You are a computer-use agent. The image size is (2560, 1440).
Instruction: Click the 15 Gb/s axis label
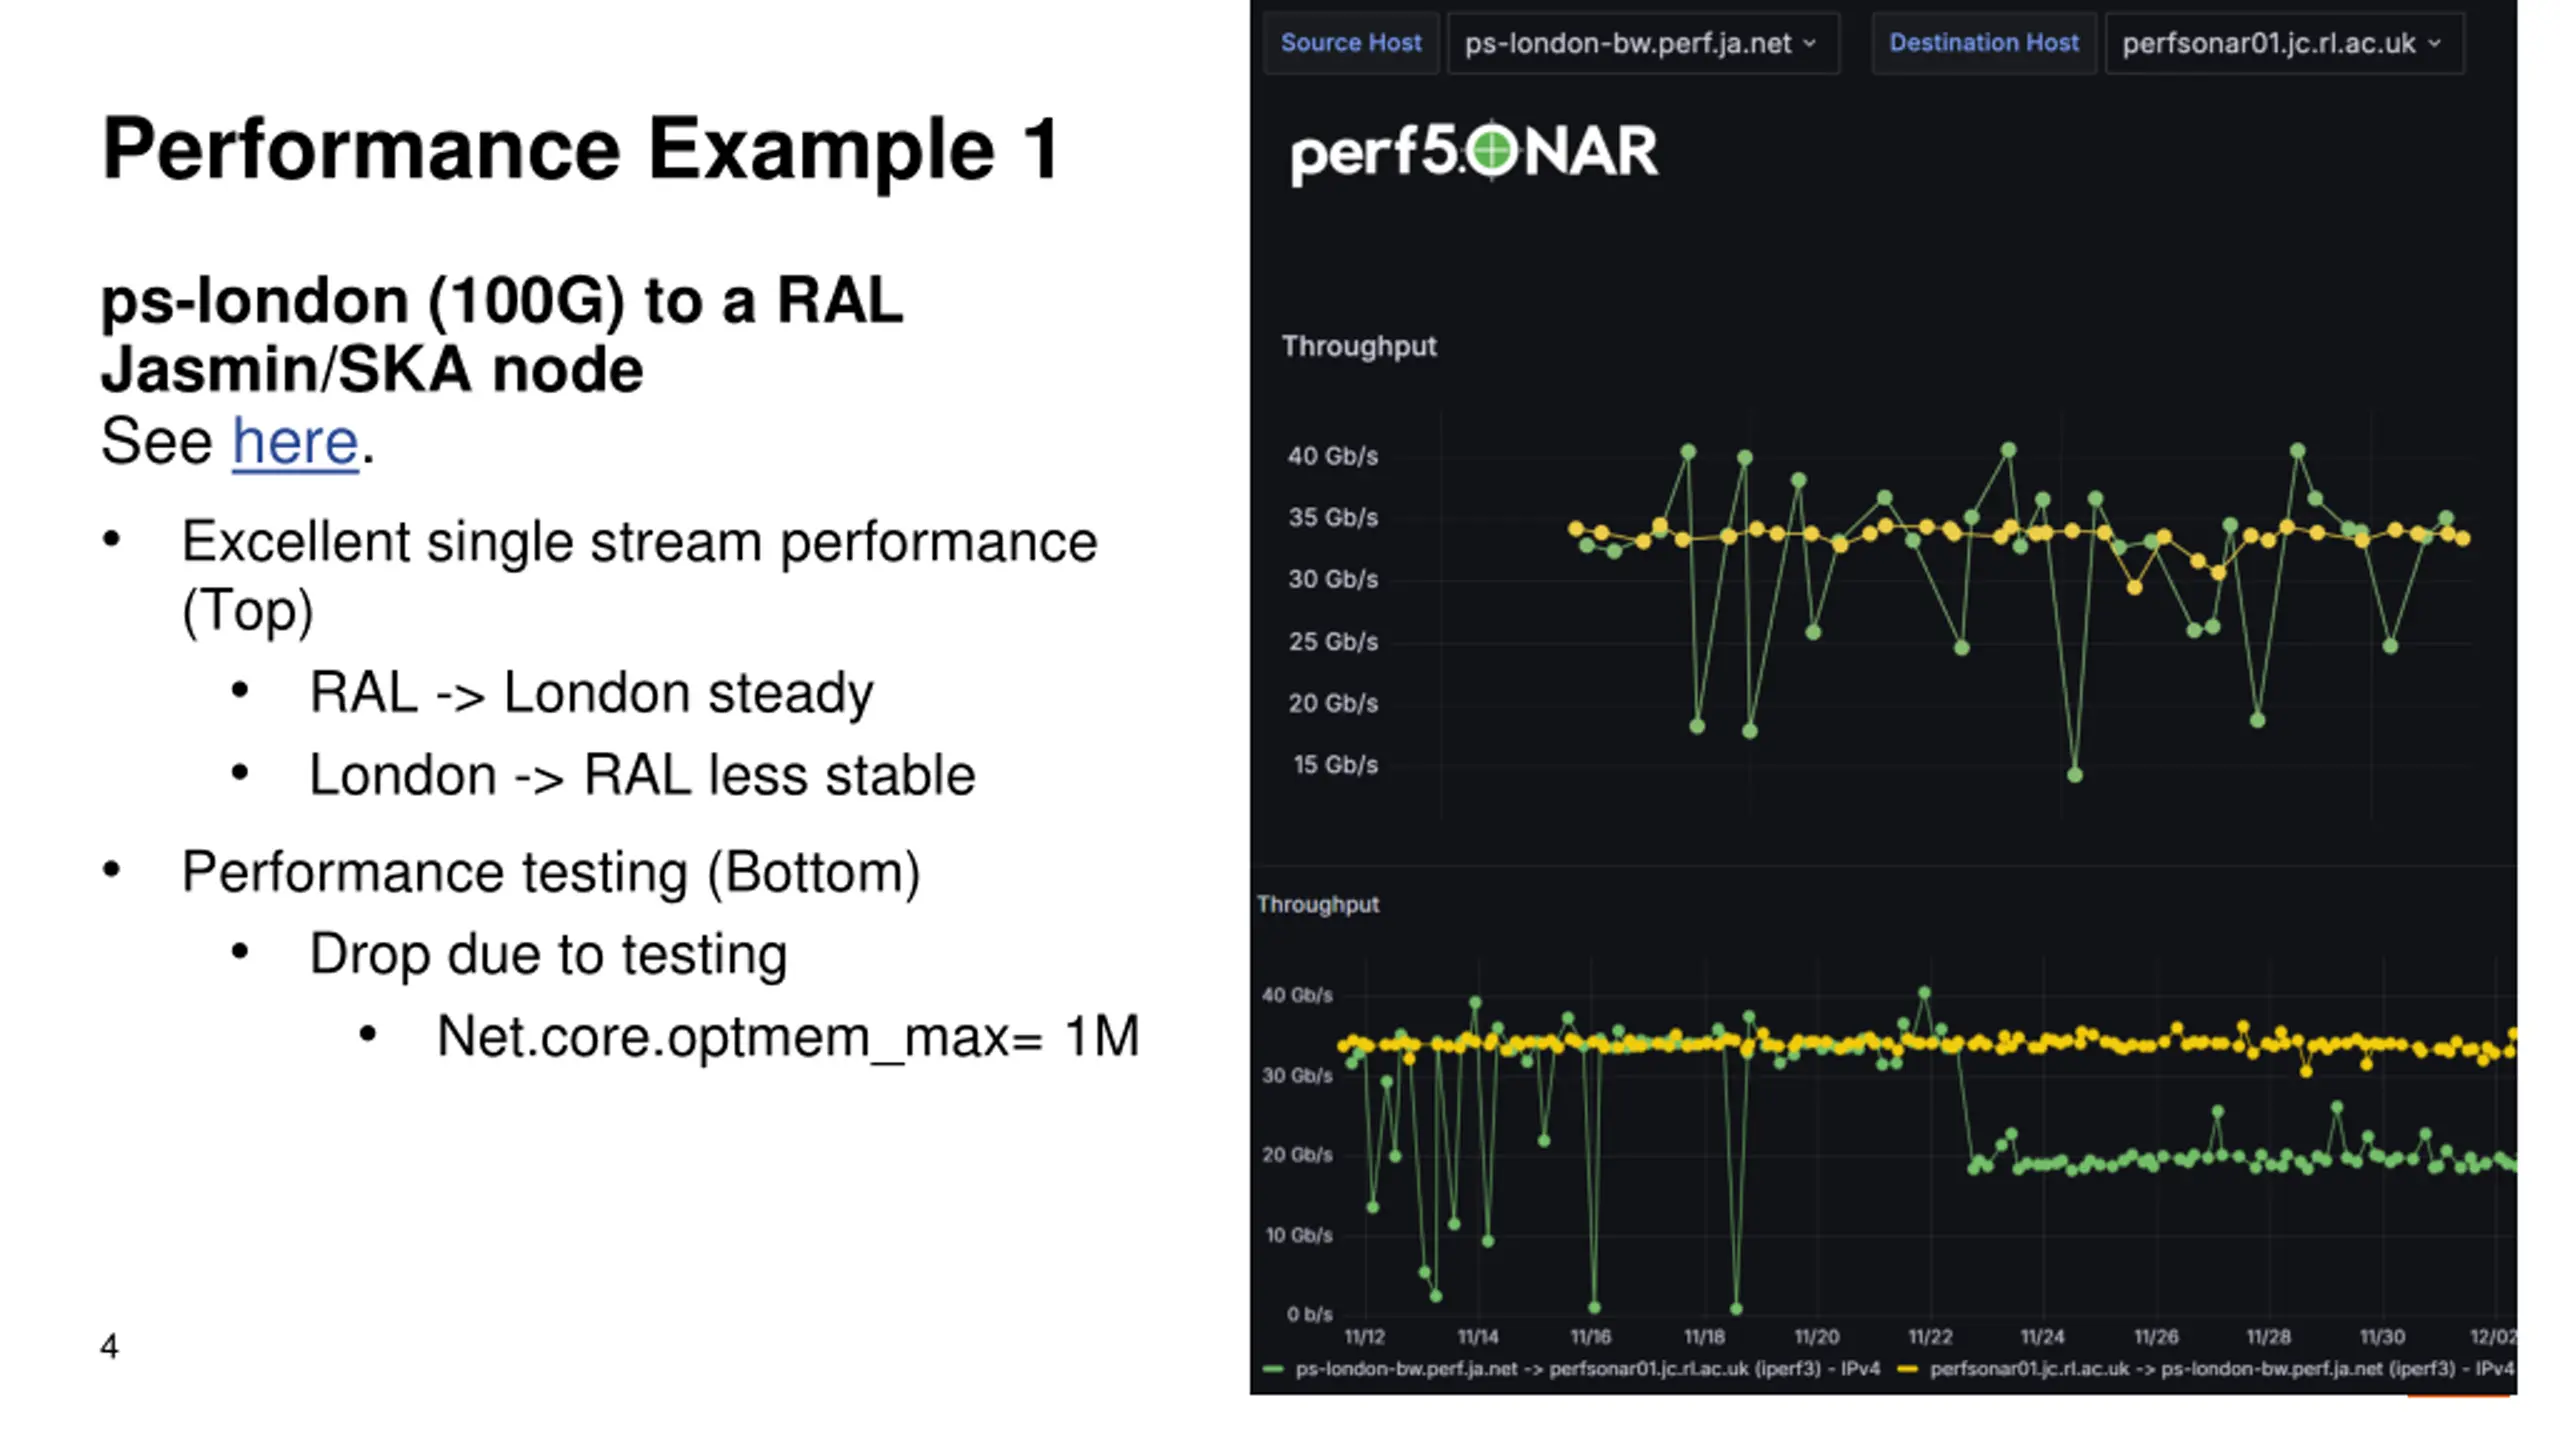[x=1335, y=765]
